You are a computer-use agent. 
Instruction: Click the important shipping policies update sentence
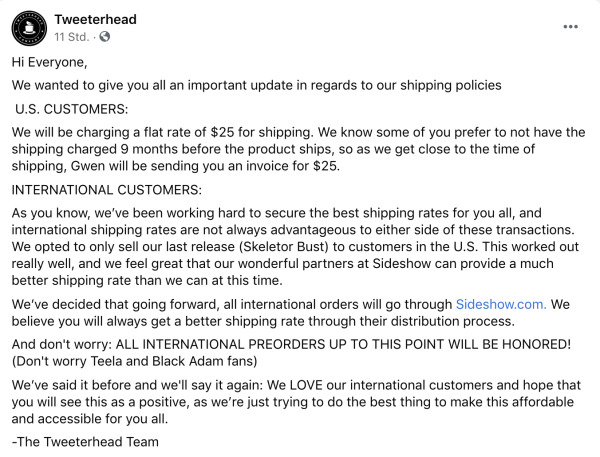256,85
